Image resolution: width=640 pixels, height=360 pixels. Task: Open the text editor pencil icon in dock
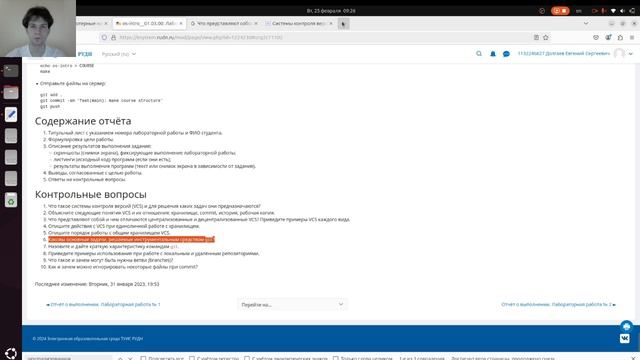tap(11, 114)
